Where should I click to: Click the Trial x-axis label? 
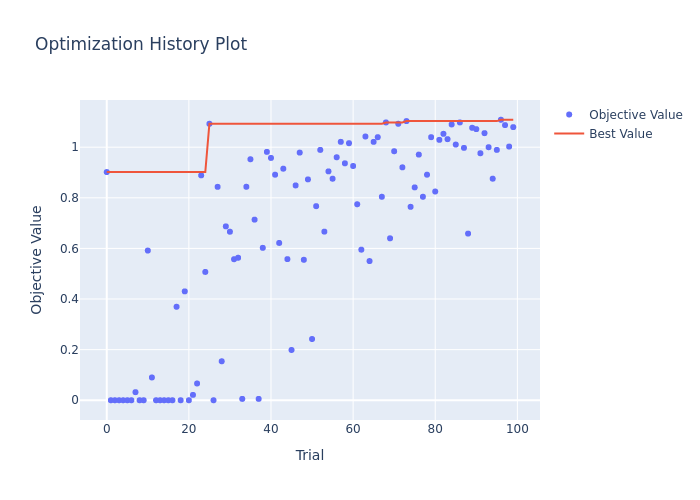(x=309, y=456)
